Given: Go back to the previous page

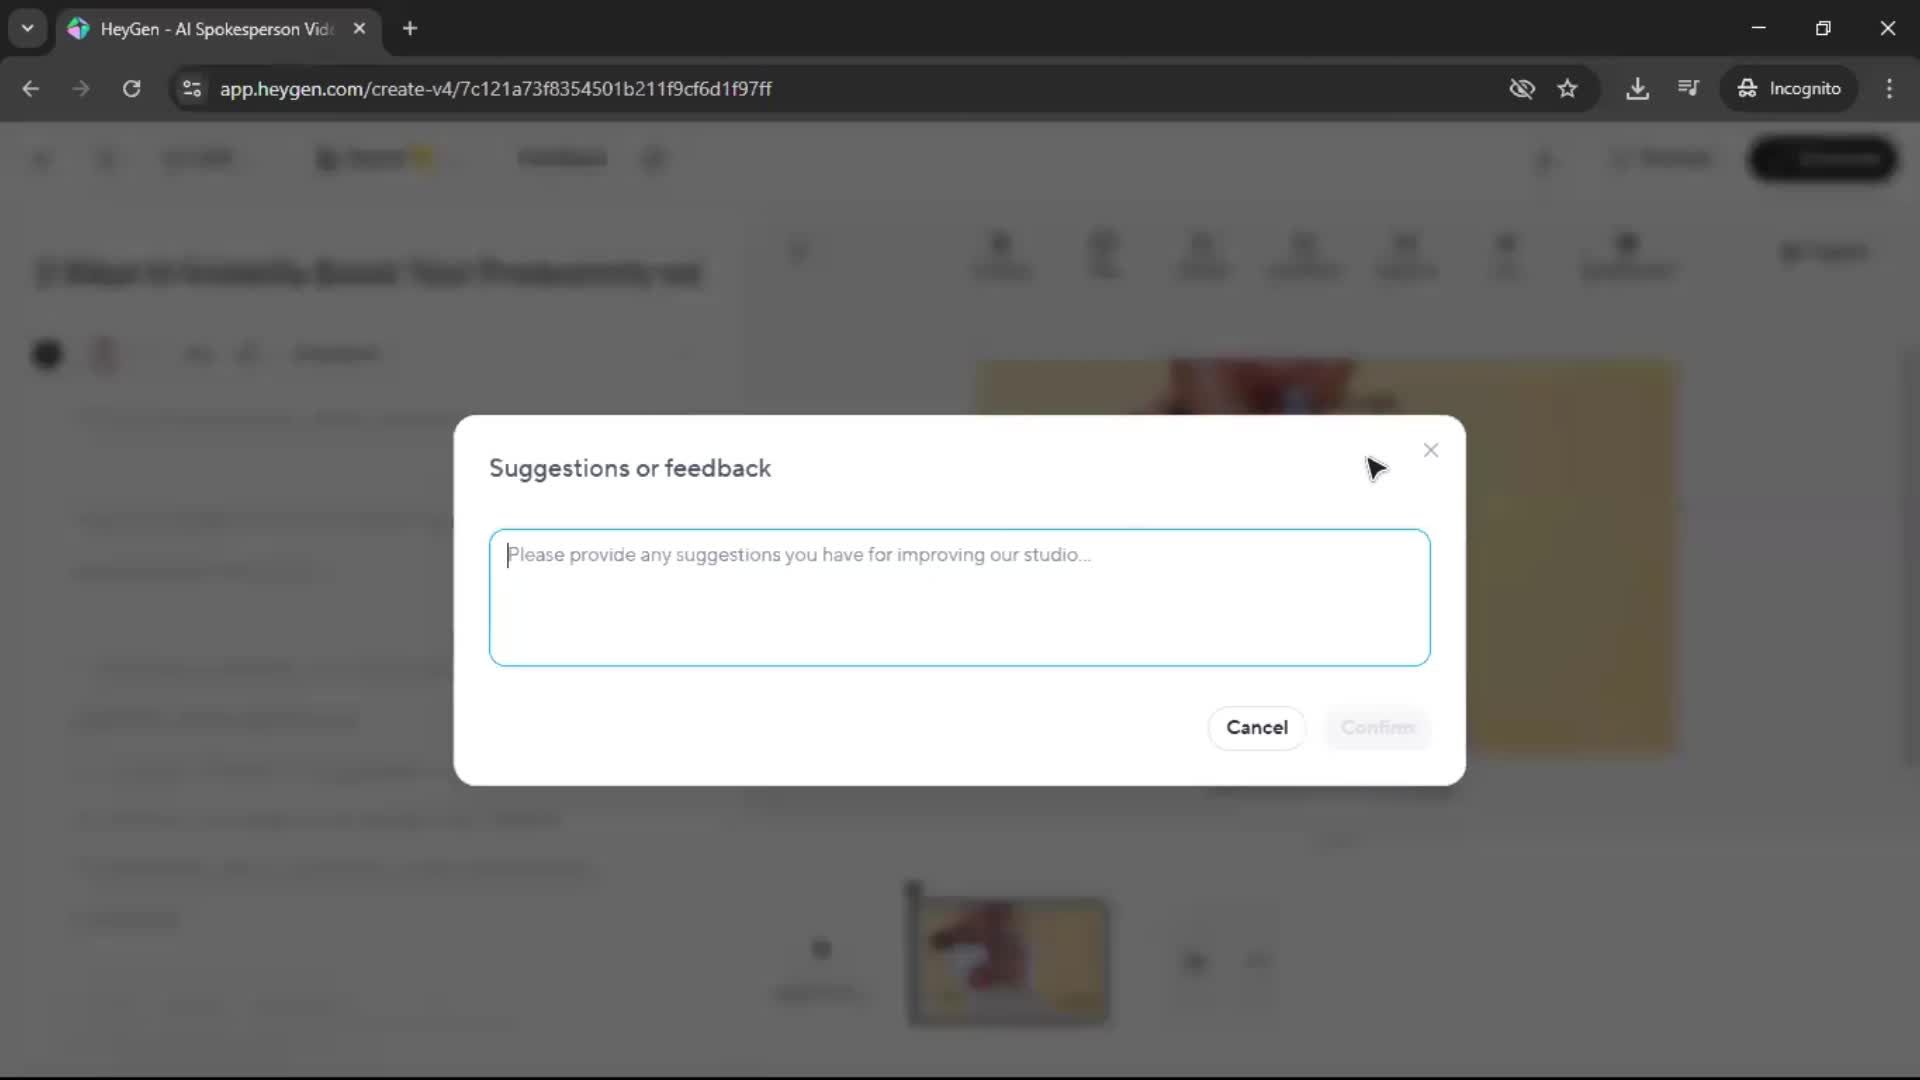Looking at the screenshot, I should (x=31, y=89).
